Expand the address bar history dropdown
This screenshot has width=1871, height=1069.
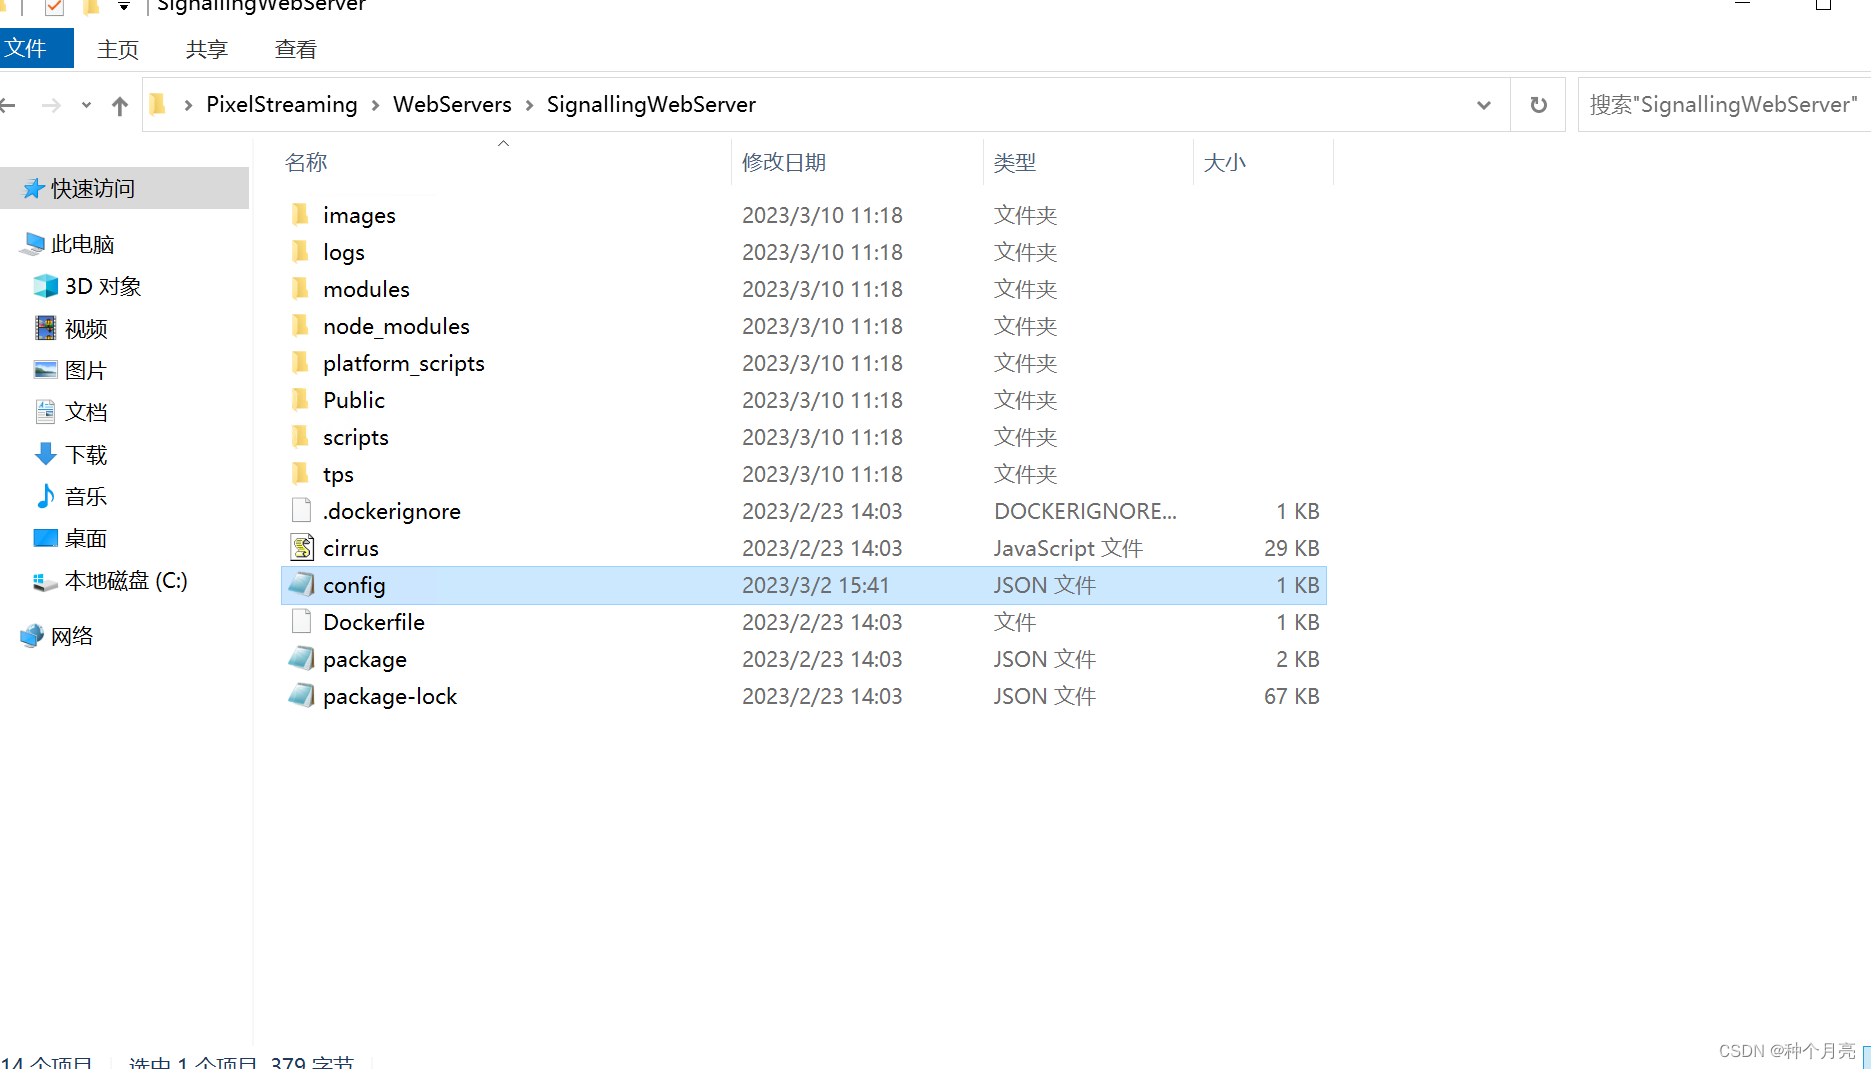[1484, 105]
